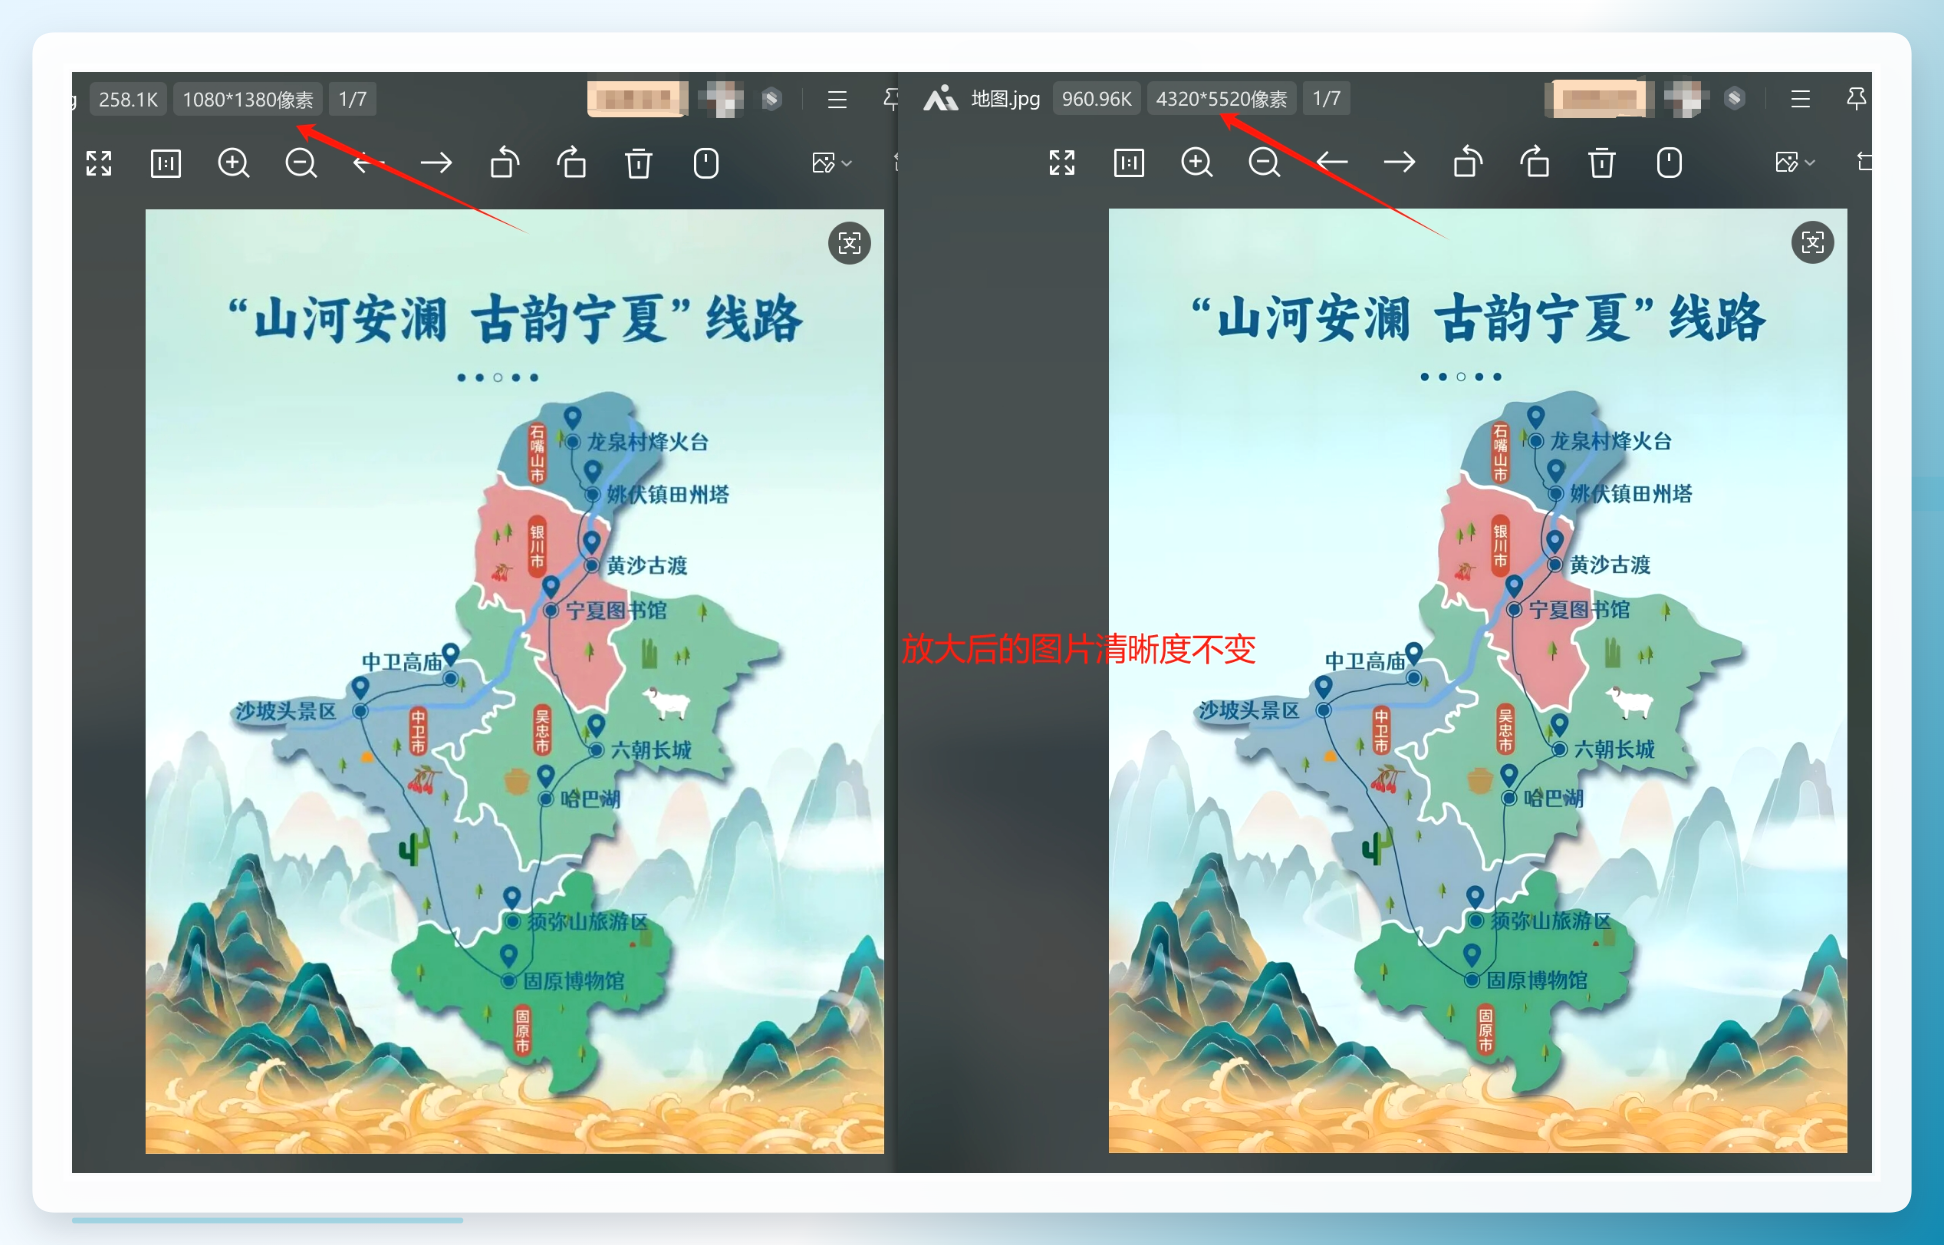
Task: Click text recognition icon on left map image
Action: click(x=850, y=243)
